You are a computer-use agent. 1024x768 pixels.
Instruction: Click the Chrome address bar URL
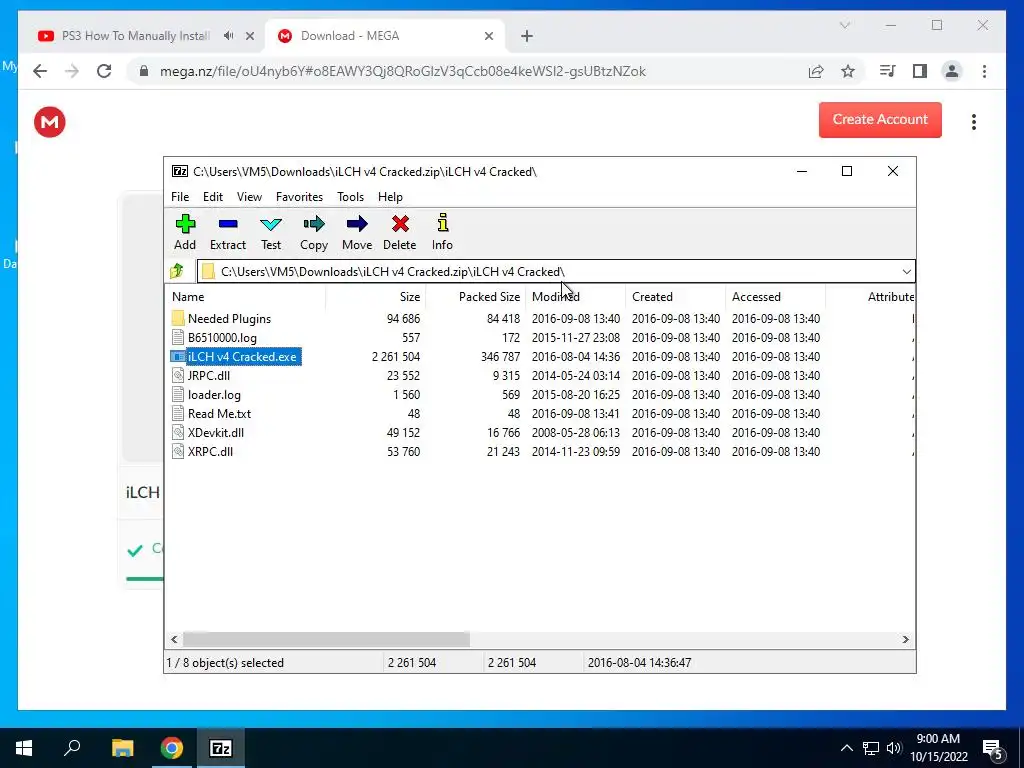pos(402,71)
